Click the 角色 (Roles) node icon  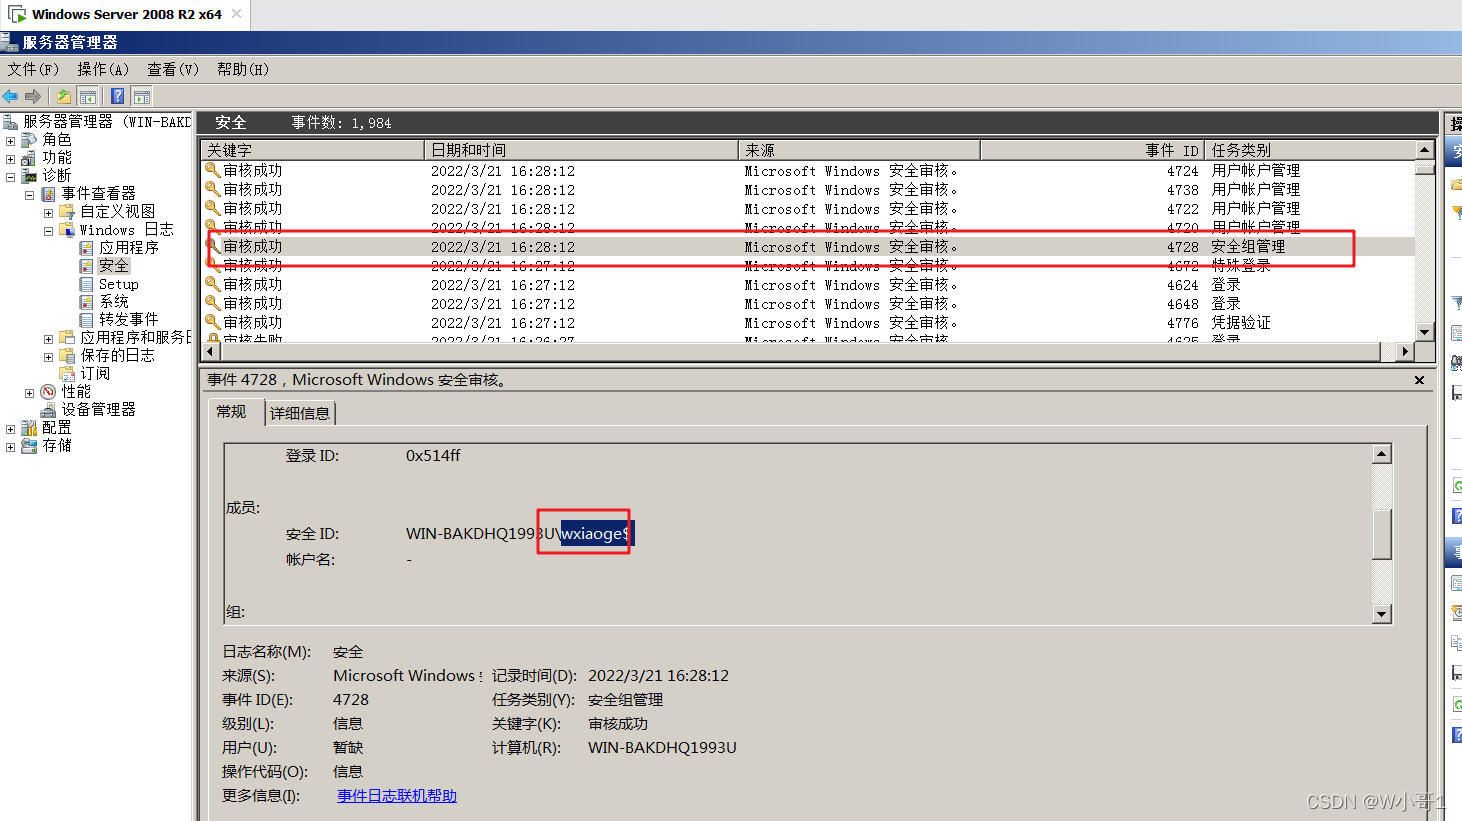[29, 140]
